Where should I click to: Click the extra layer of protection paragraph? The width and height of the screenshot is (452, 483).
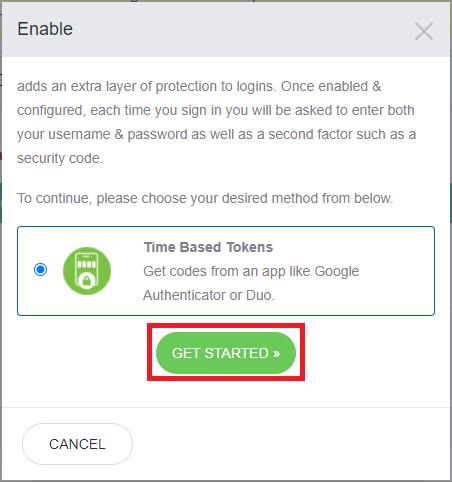[x=217, y=122]
